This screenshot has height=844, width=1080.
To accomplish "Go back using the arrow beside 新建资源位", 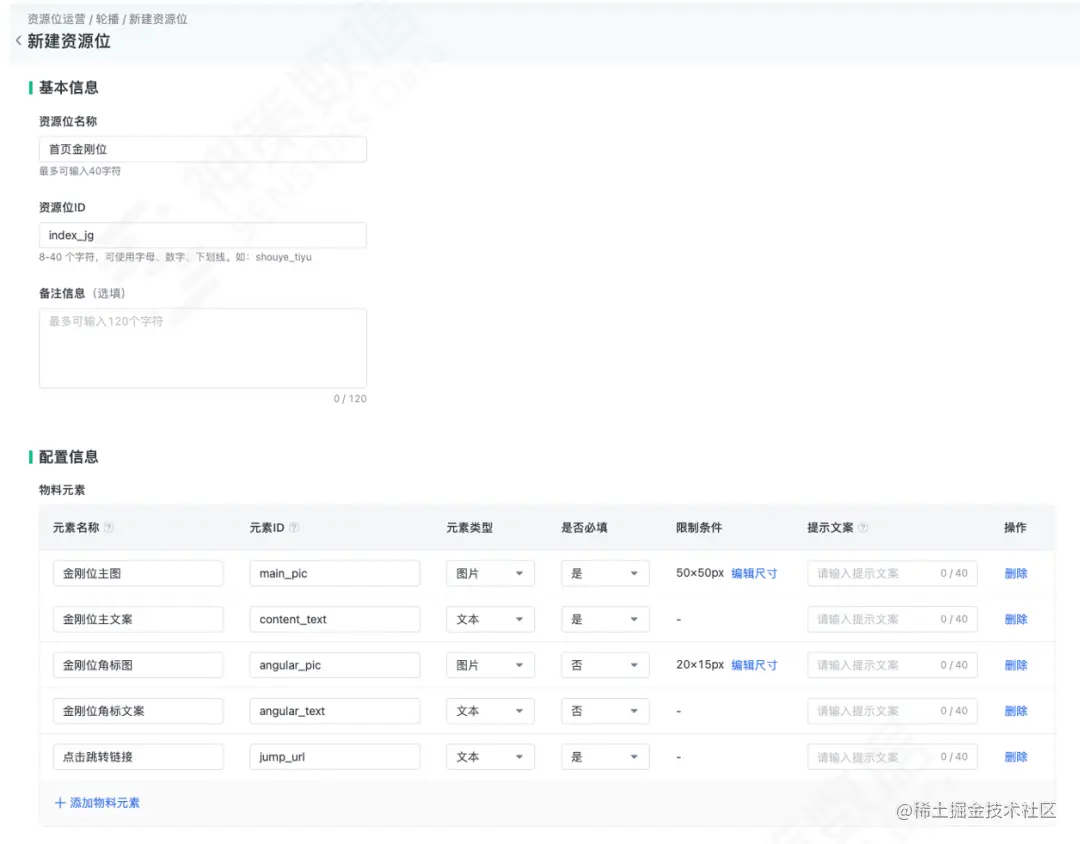I will coord(19,41).
